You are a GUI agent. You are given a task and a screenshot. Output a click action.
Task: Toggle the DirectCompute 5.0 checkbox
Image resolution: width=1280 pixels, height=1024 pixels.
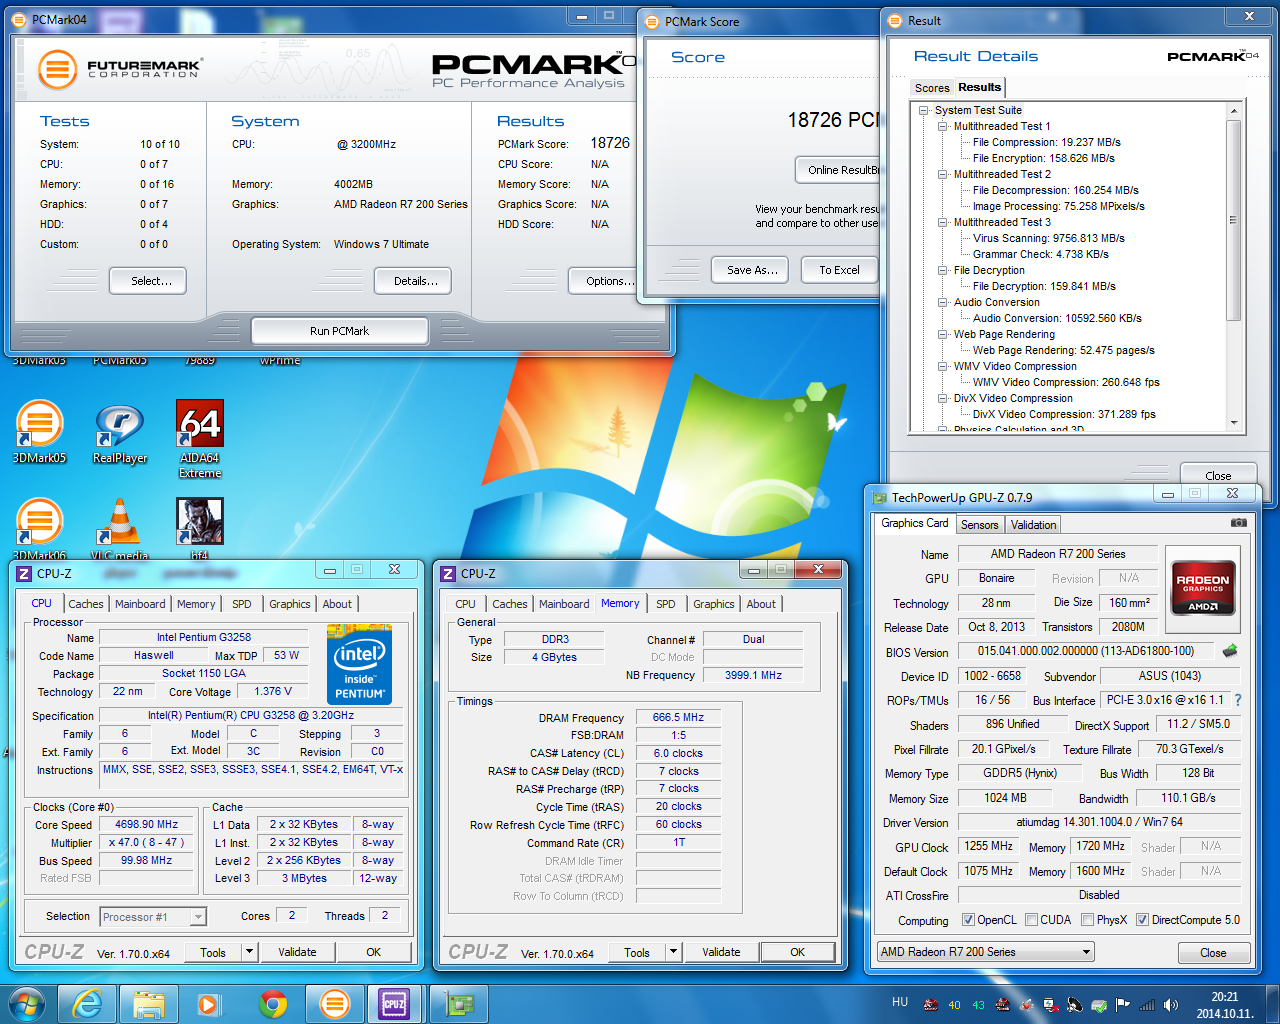point(1142,920)
